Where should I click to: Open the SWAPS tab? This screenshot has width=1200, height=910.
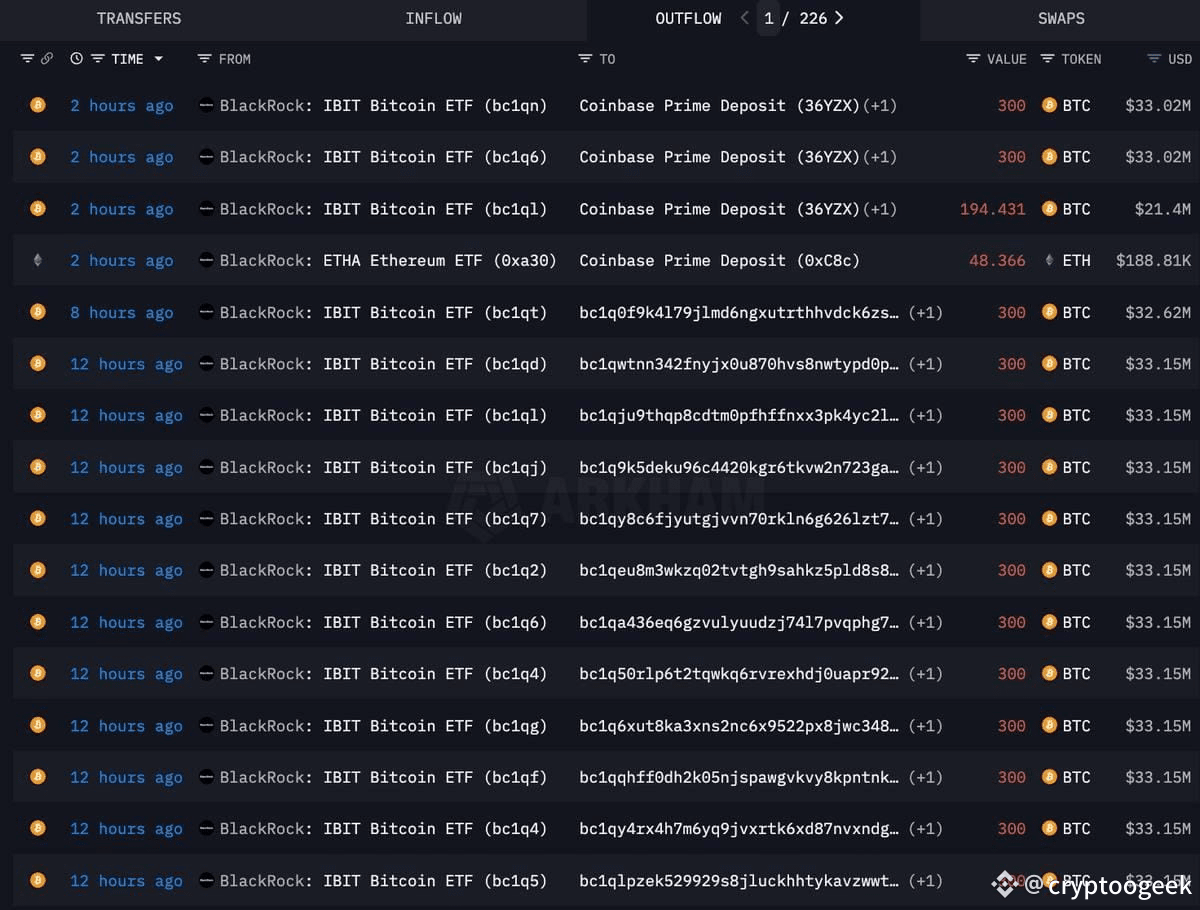click(x=1061, y=18)
